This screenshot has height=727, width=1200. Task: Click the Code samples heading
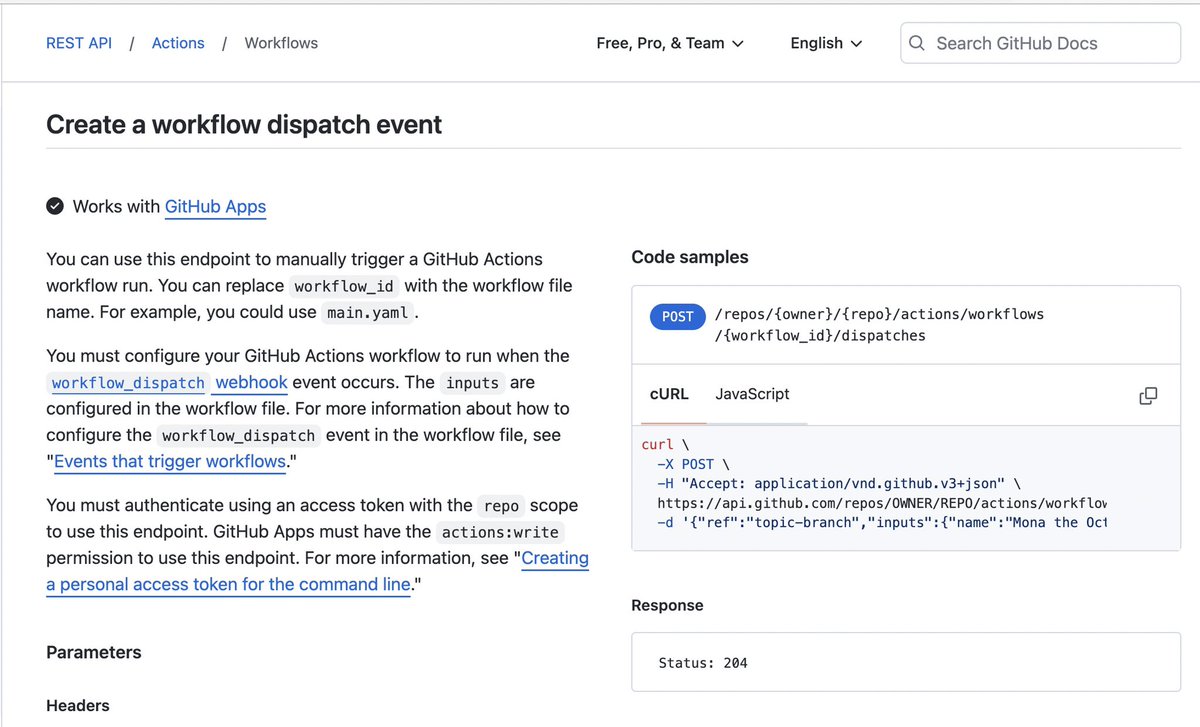click(x=690, y=257)
